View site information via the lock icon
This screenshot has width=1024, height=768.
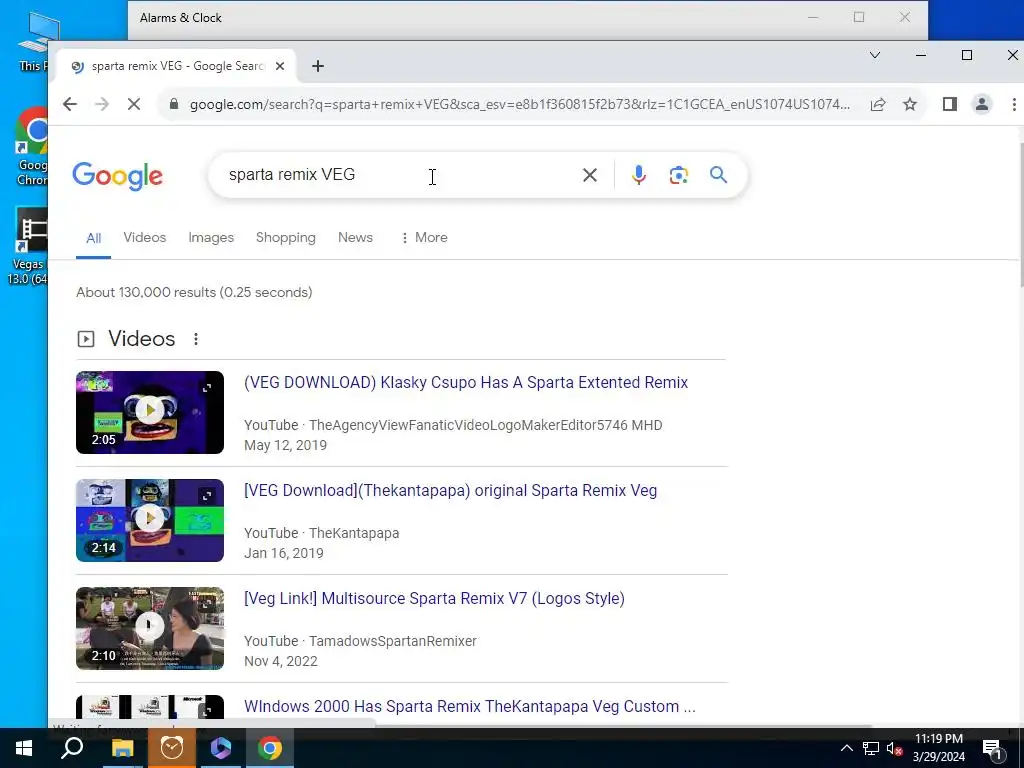(x=174, y=104)
